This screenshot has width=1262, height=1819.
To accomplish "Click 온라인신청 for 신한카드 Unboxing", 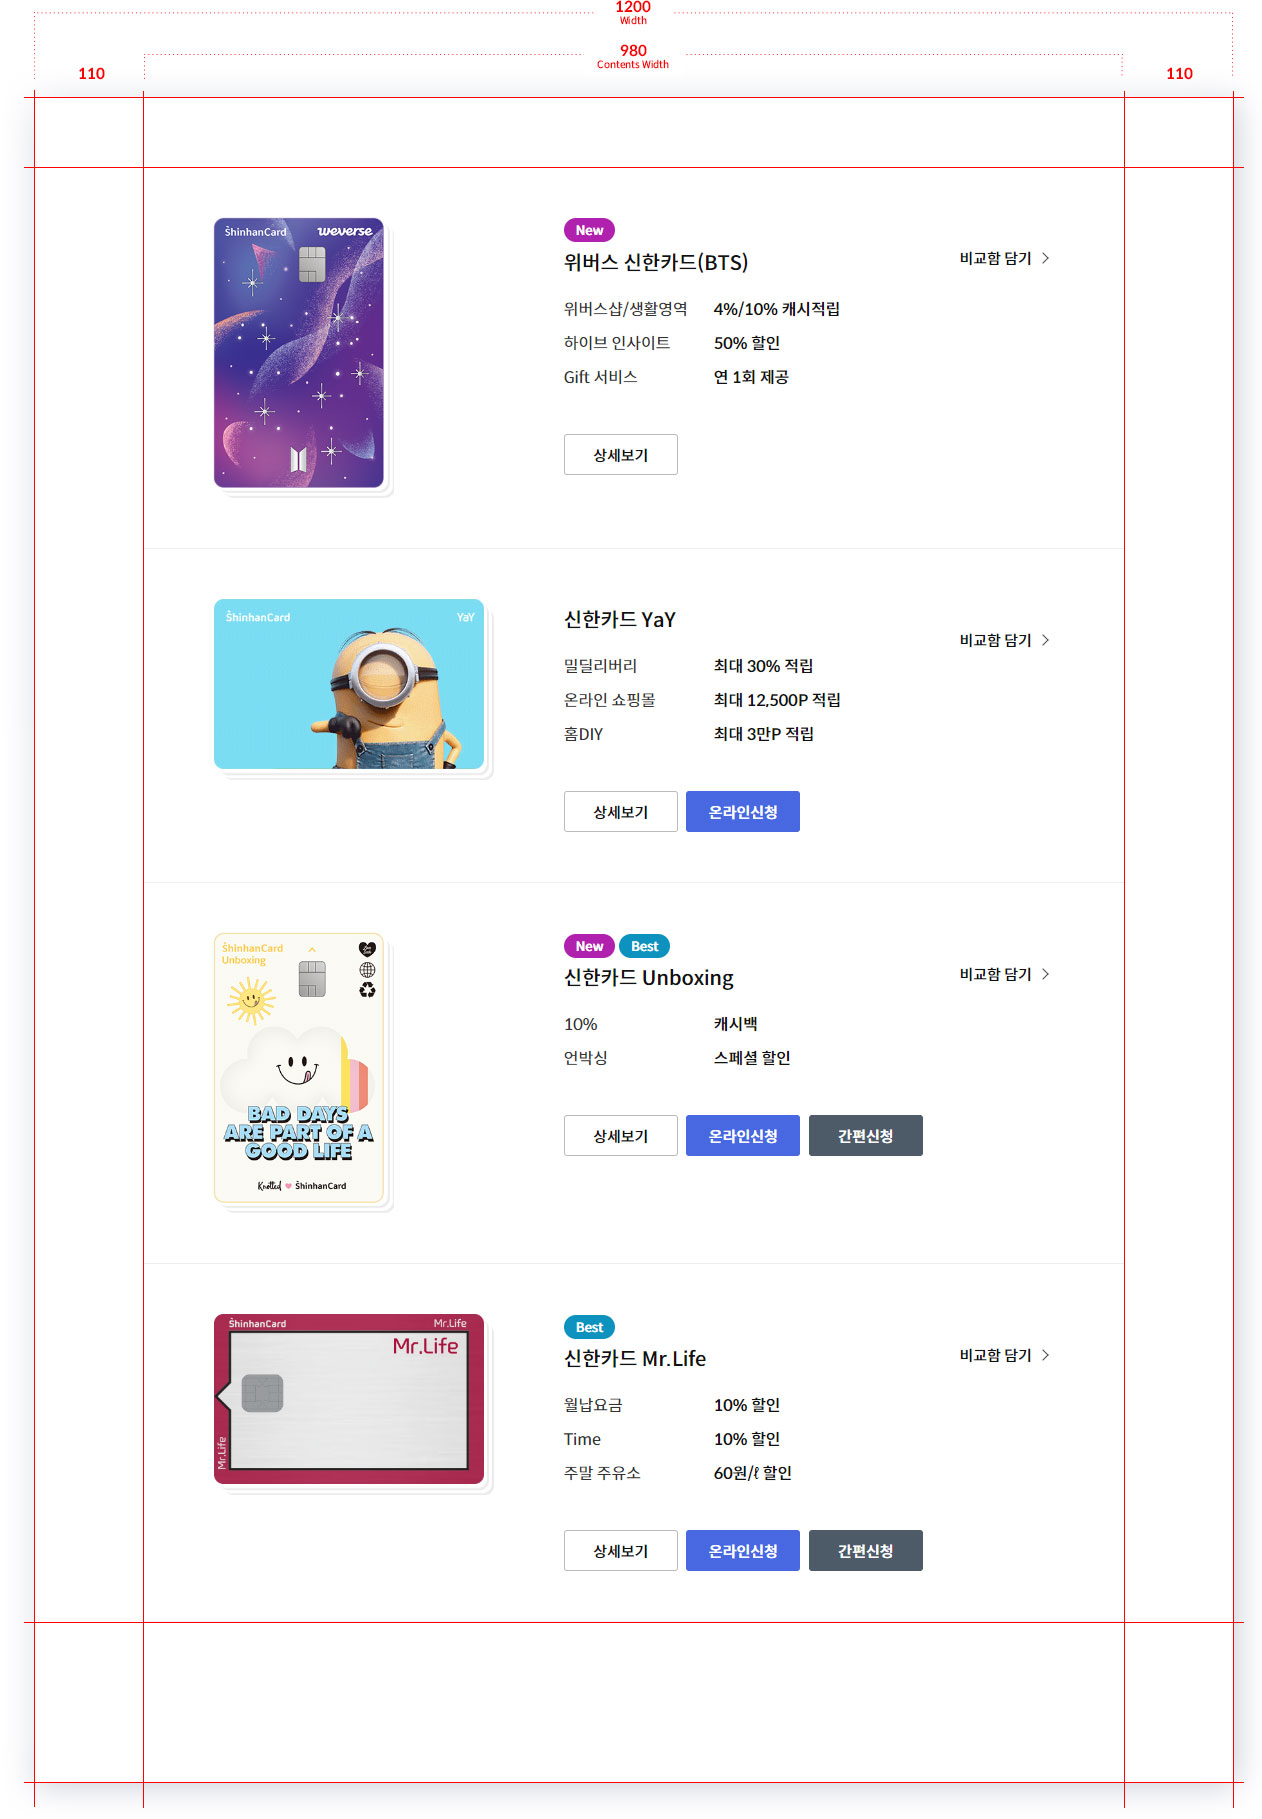I will (743, 1136).
